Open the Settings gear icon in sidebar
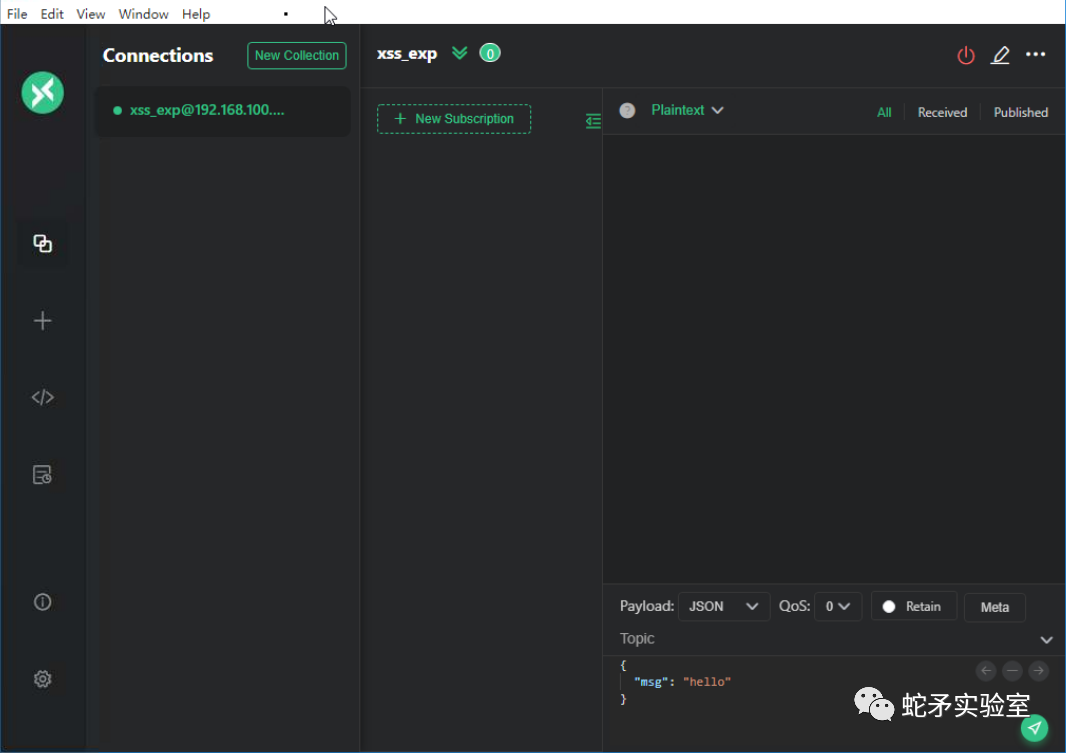The image size is (1066, 753). click(42, 679)
